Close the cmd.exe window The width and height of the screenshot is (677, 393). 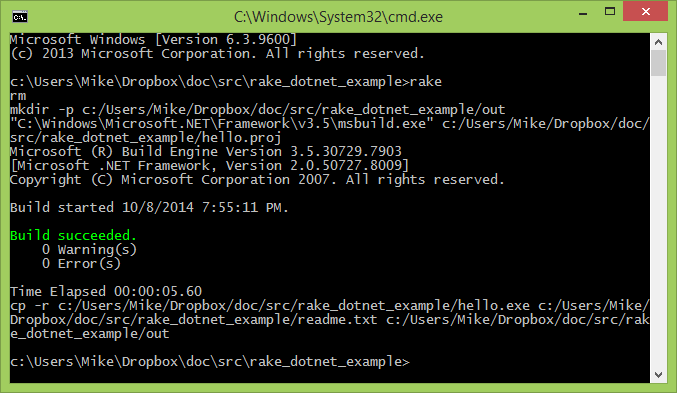tap(645, 12)
